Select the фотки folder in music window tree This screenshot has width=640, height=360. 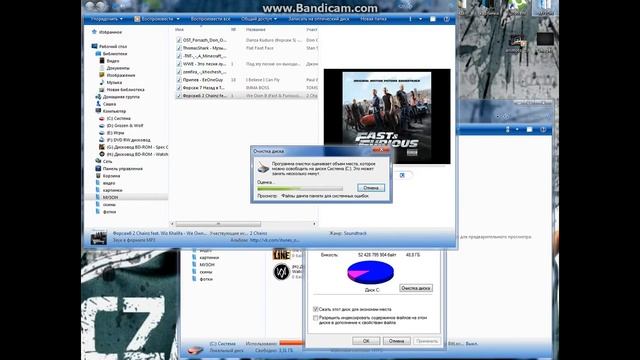coord(109,212)
